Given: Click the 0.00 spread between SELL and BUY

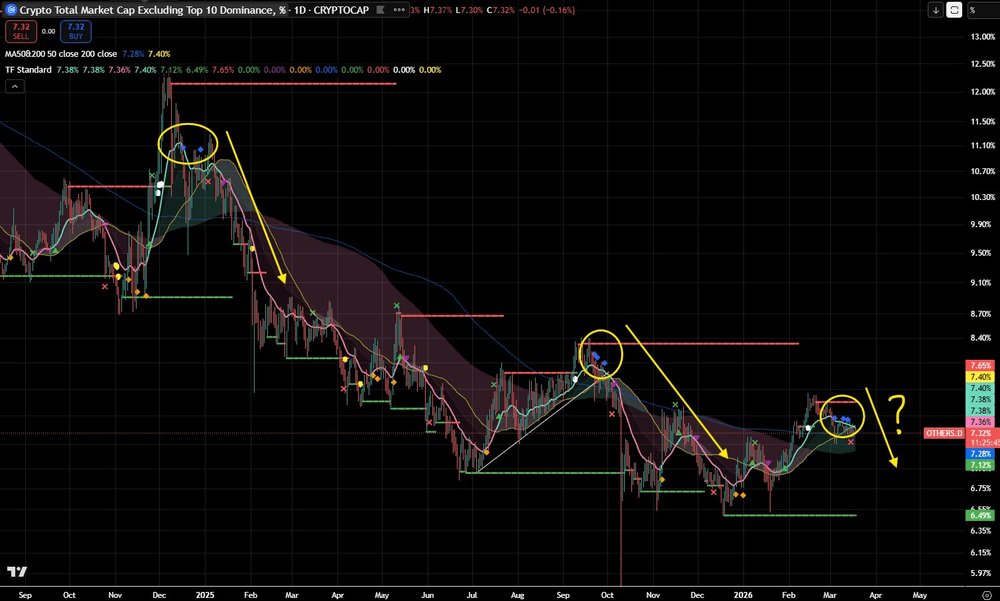Looking at the screenshot, I should [48, 31].
